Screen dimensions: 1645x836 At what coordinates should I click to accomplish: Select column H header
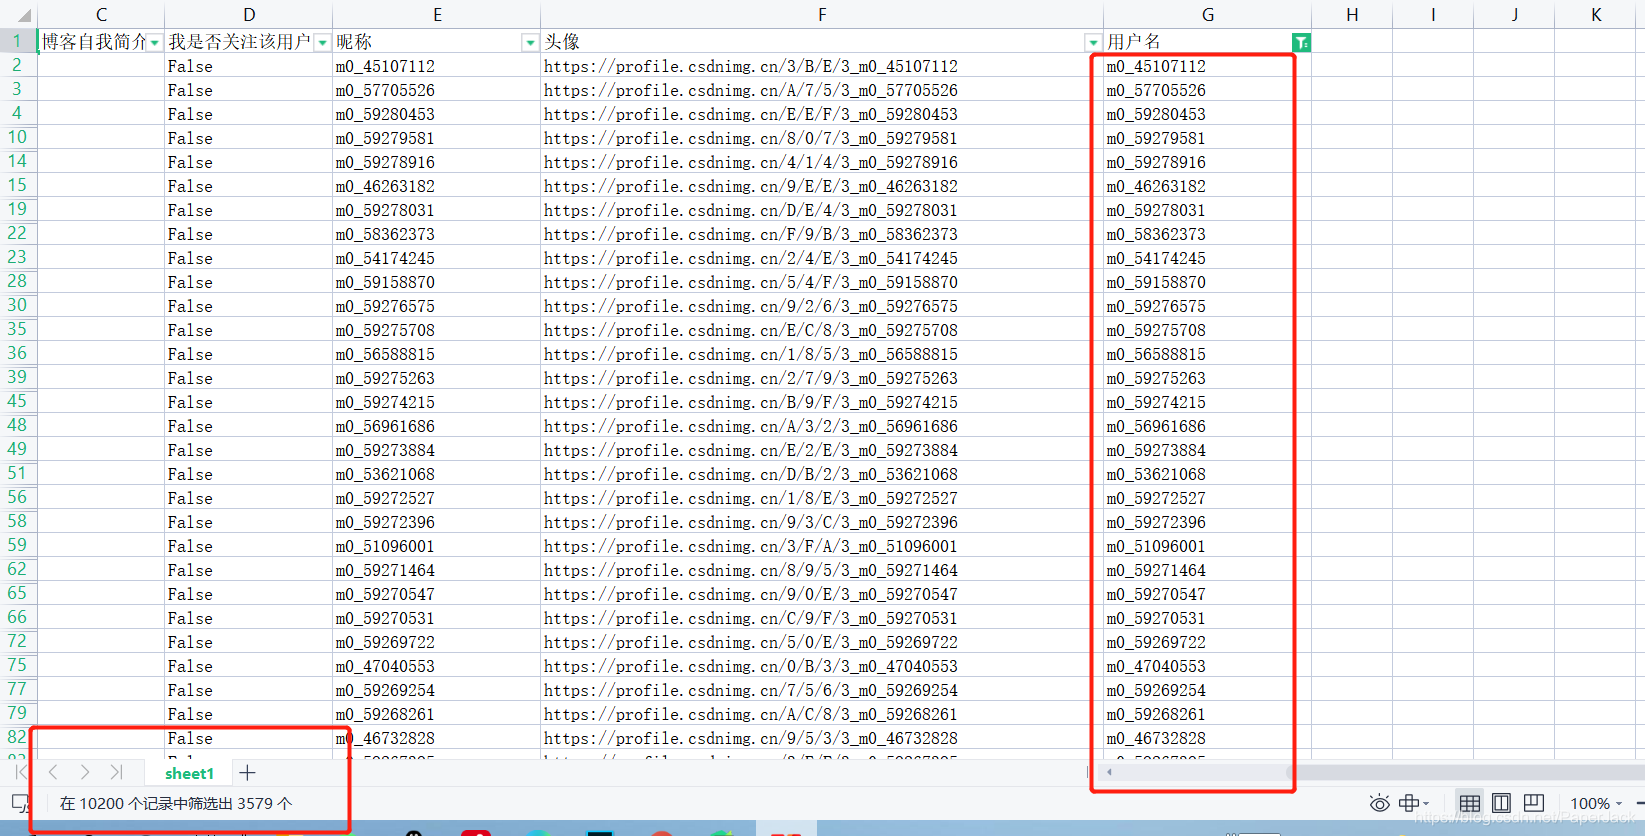(1352, 15)
